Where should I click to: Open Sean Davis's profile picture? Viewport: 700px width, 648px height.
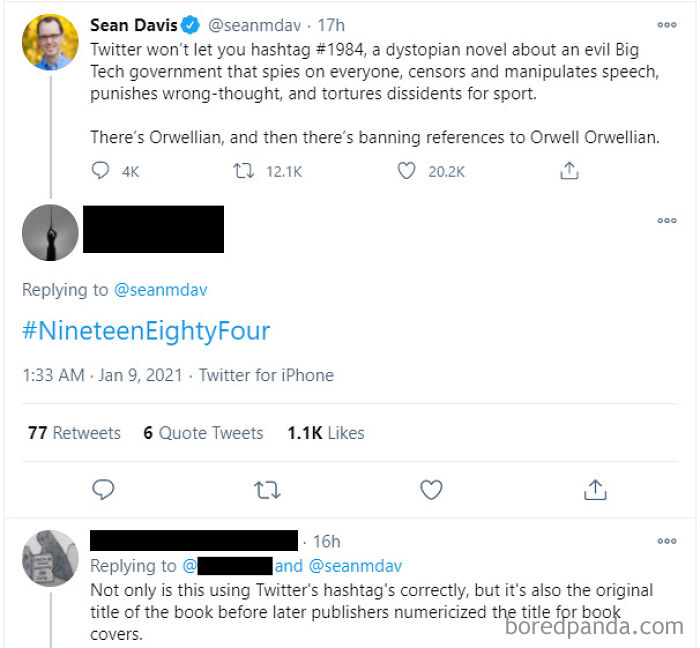(50, 42)
